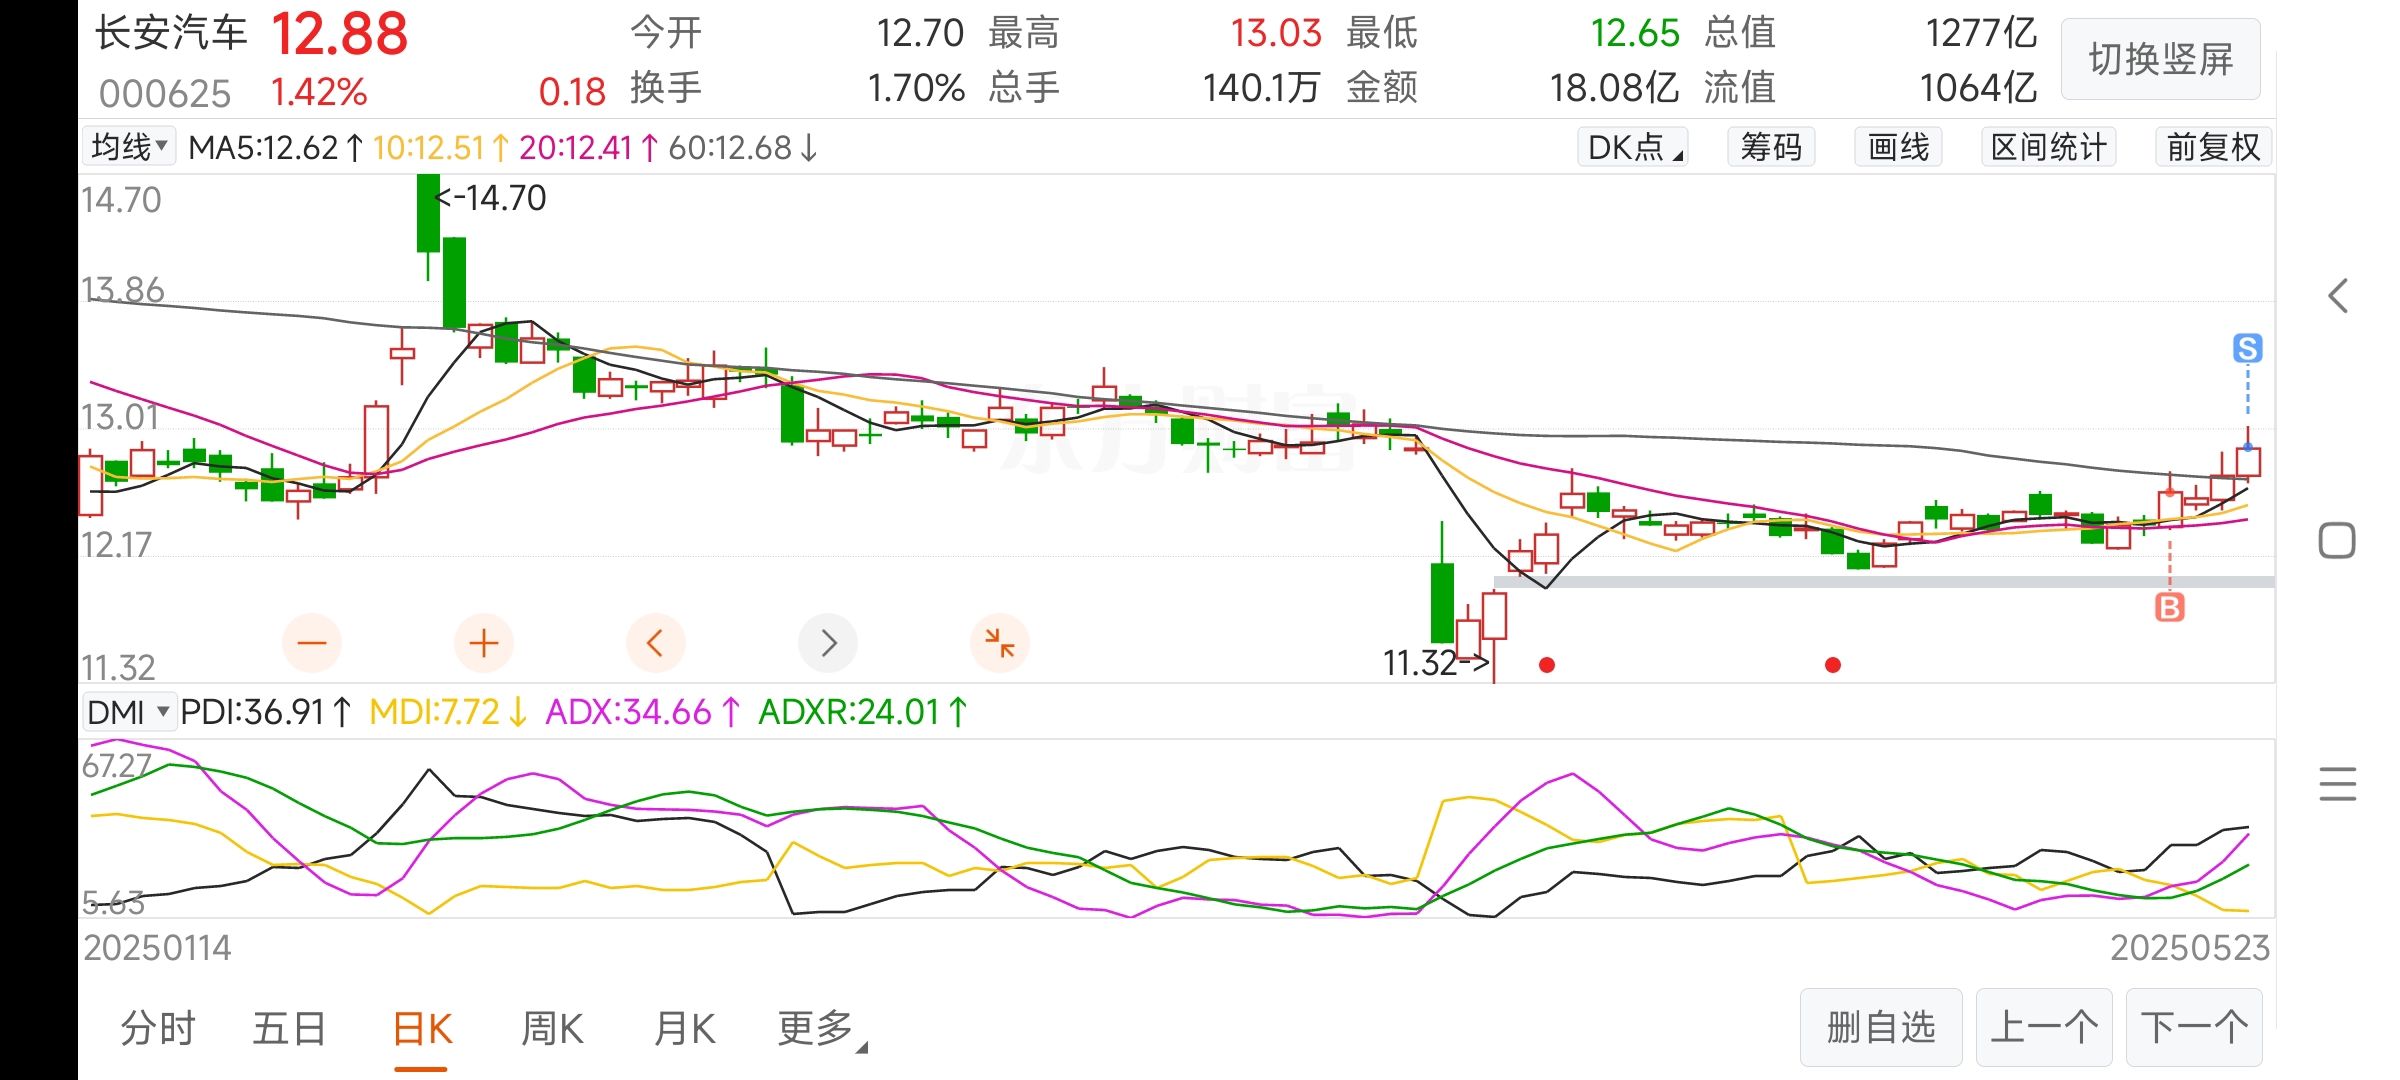
Task: Tap circulating value 1064亿
Action: [1978, 88]
